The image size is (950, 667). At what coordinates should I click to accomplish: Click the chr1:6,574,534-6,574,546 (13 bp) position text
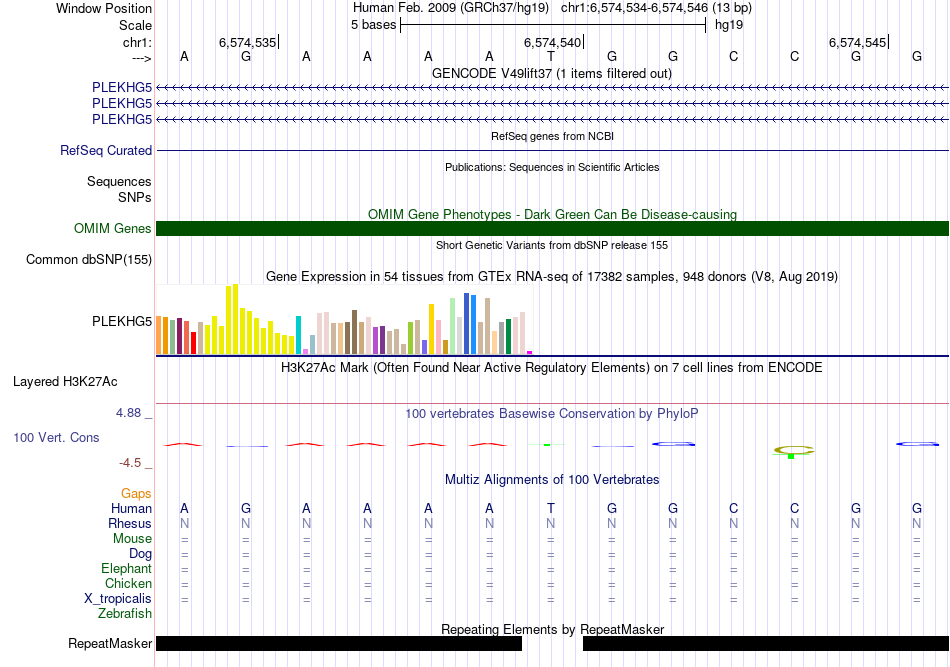(656, 8)
